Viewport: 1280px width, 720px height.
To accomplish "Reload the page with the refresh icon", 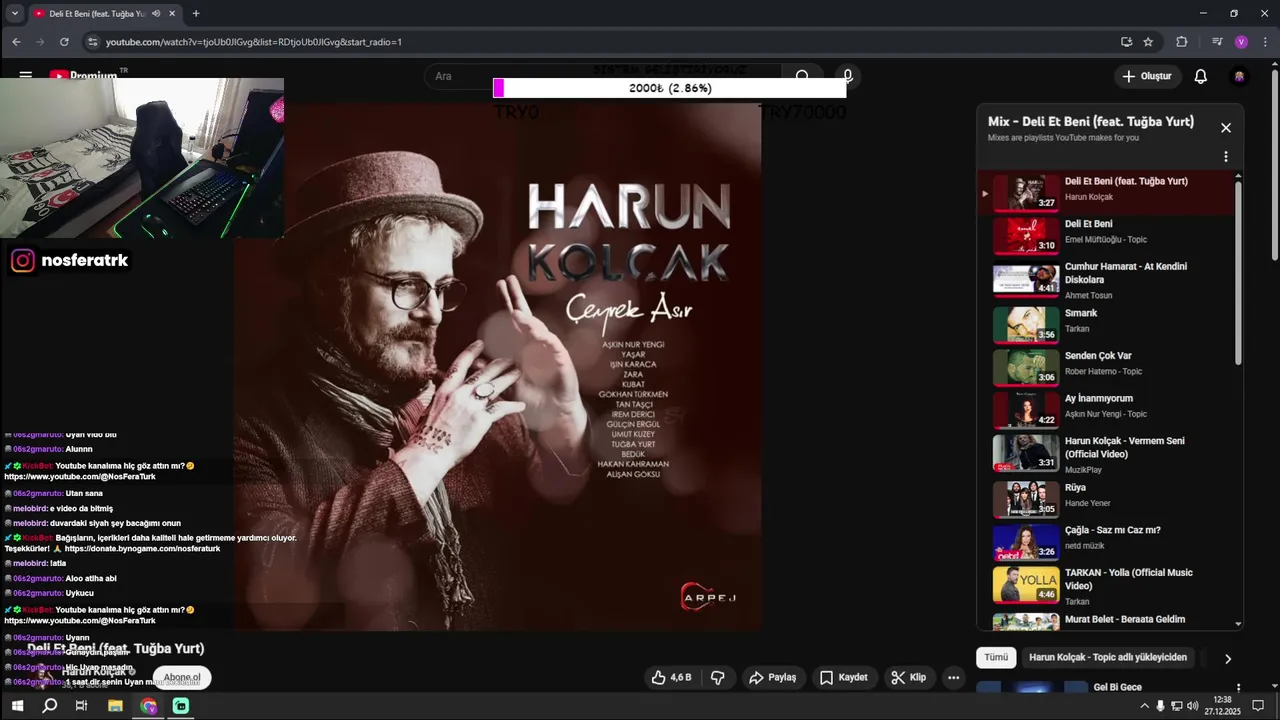I will [x=64, y=42].
